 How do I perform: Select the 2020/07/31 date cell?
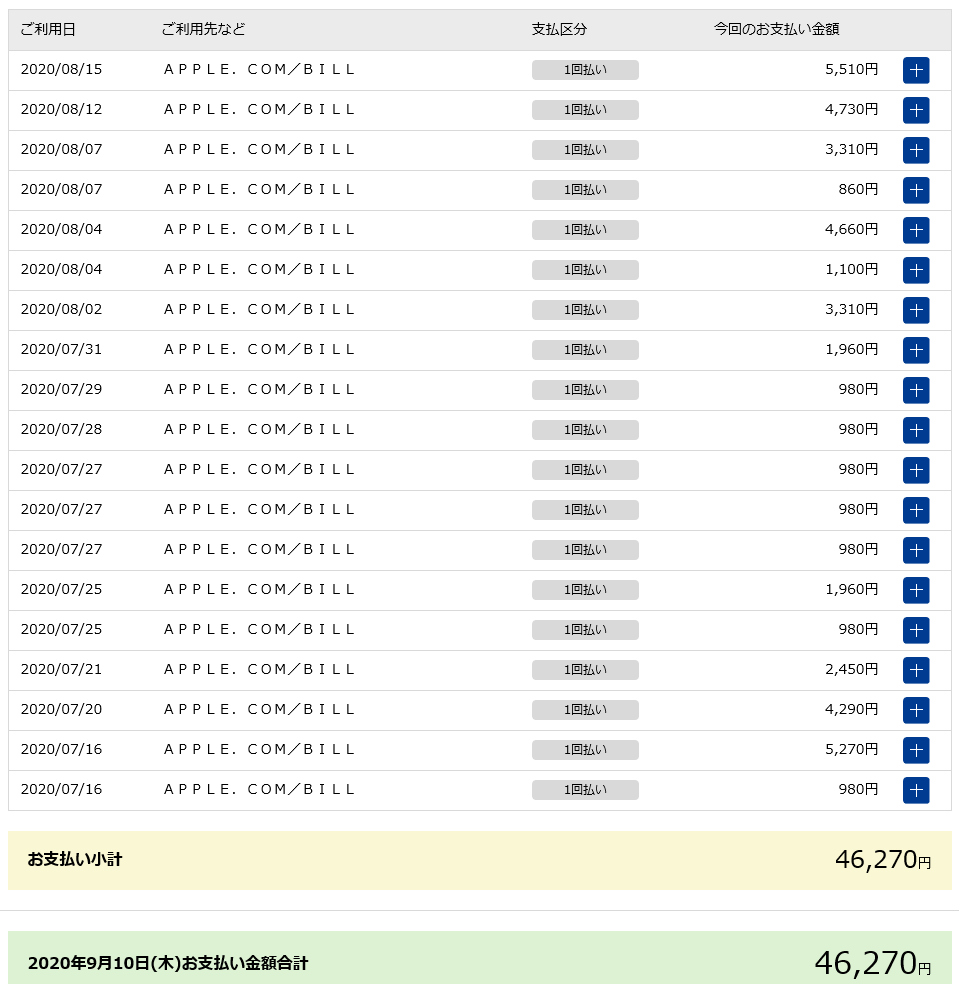62,350
